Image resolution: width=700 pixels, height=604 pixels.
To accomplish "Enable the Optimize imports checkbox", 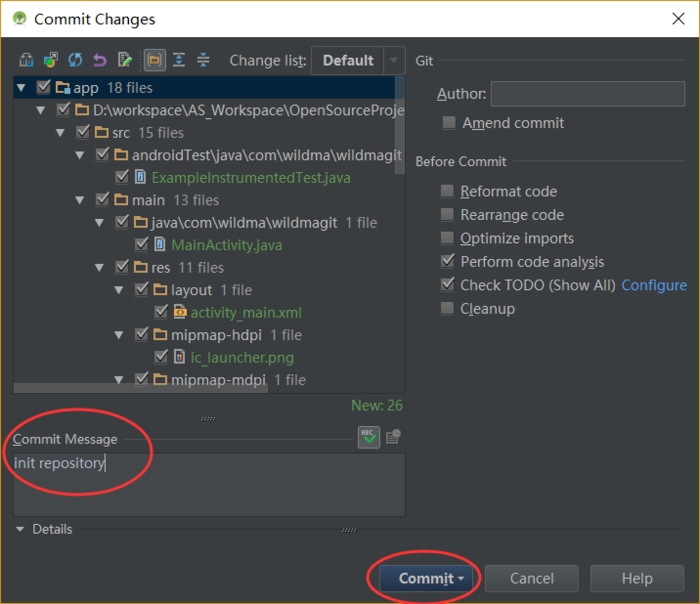I will [447, 237].
